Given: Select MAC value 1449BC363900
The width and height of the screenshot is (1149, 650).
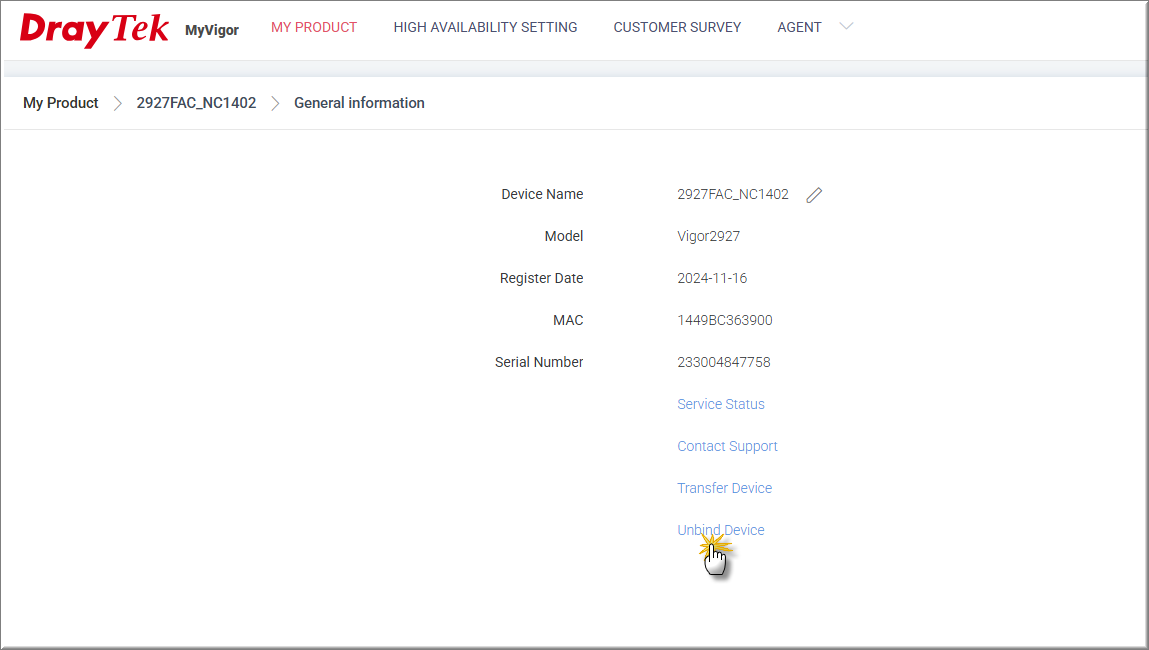Looking at the screenshot, I should pos(725,320).
